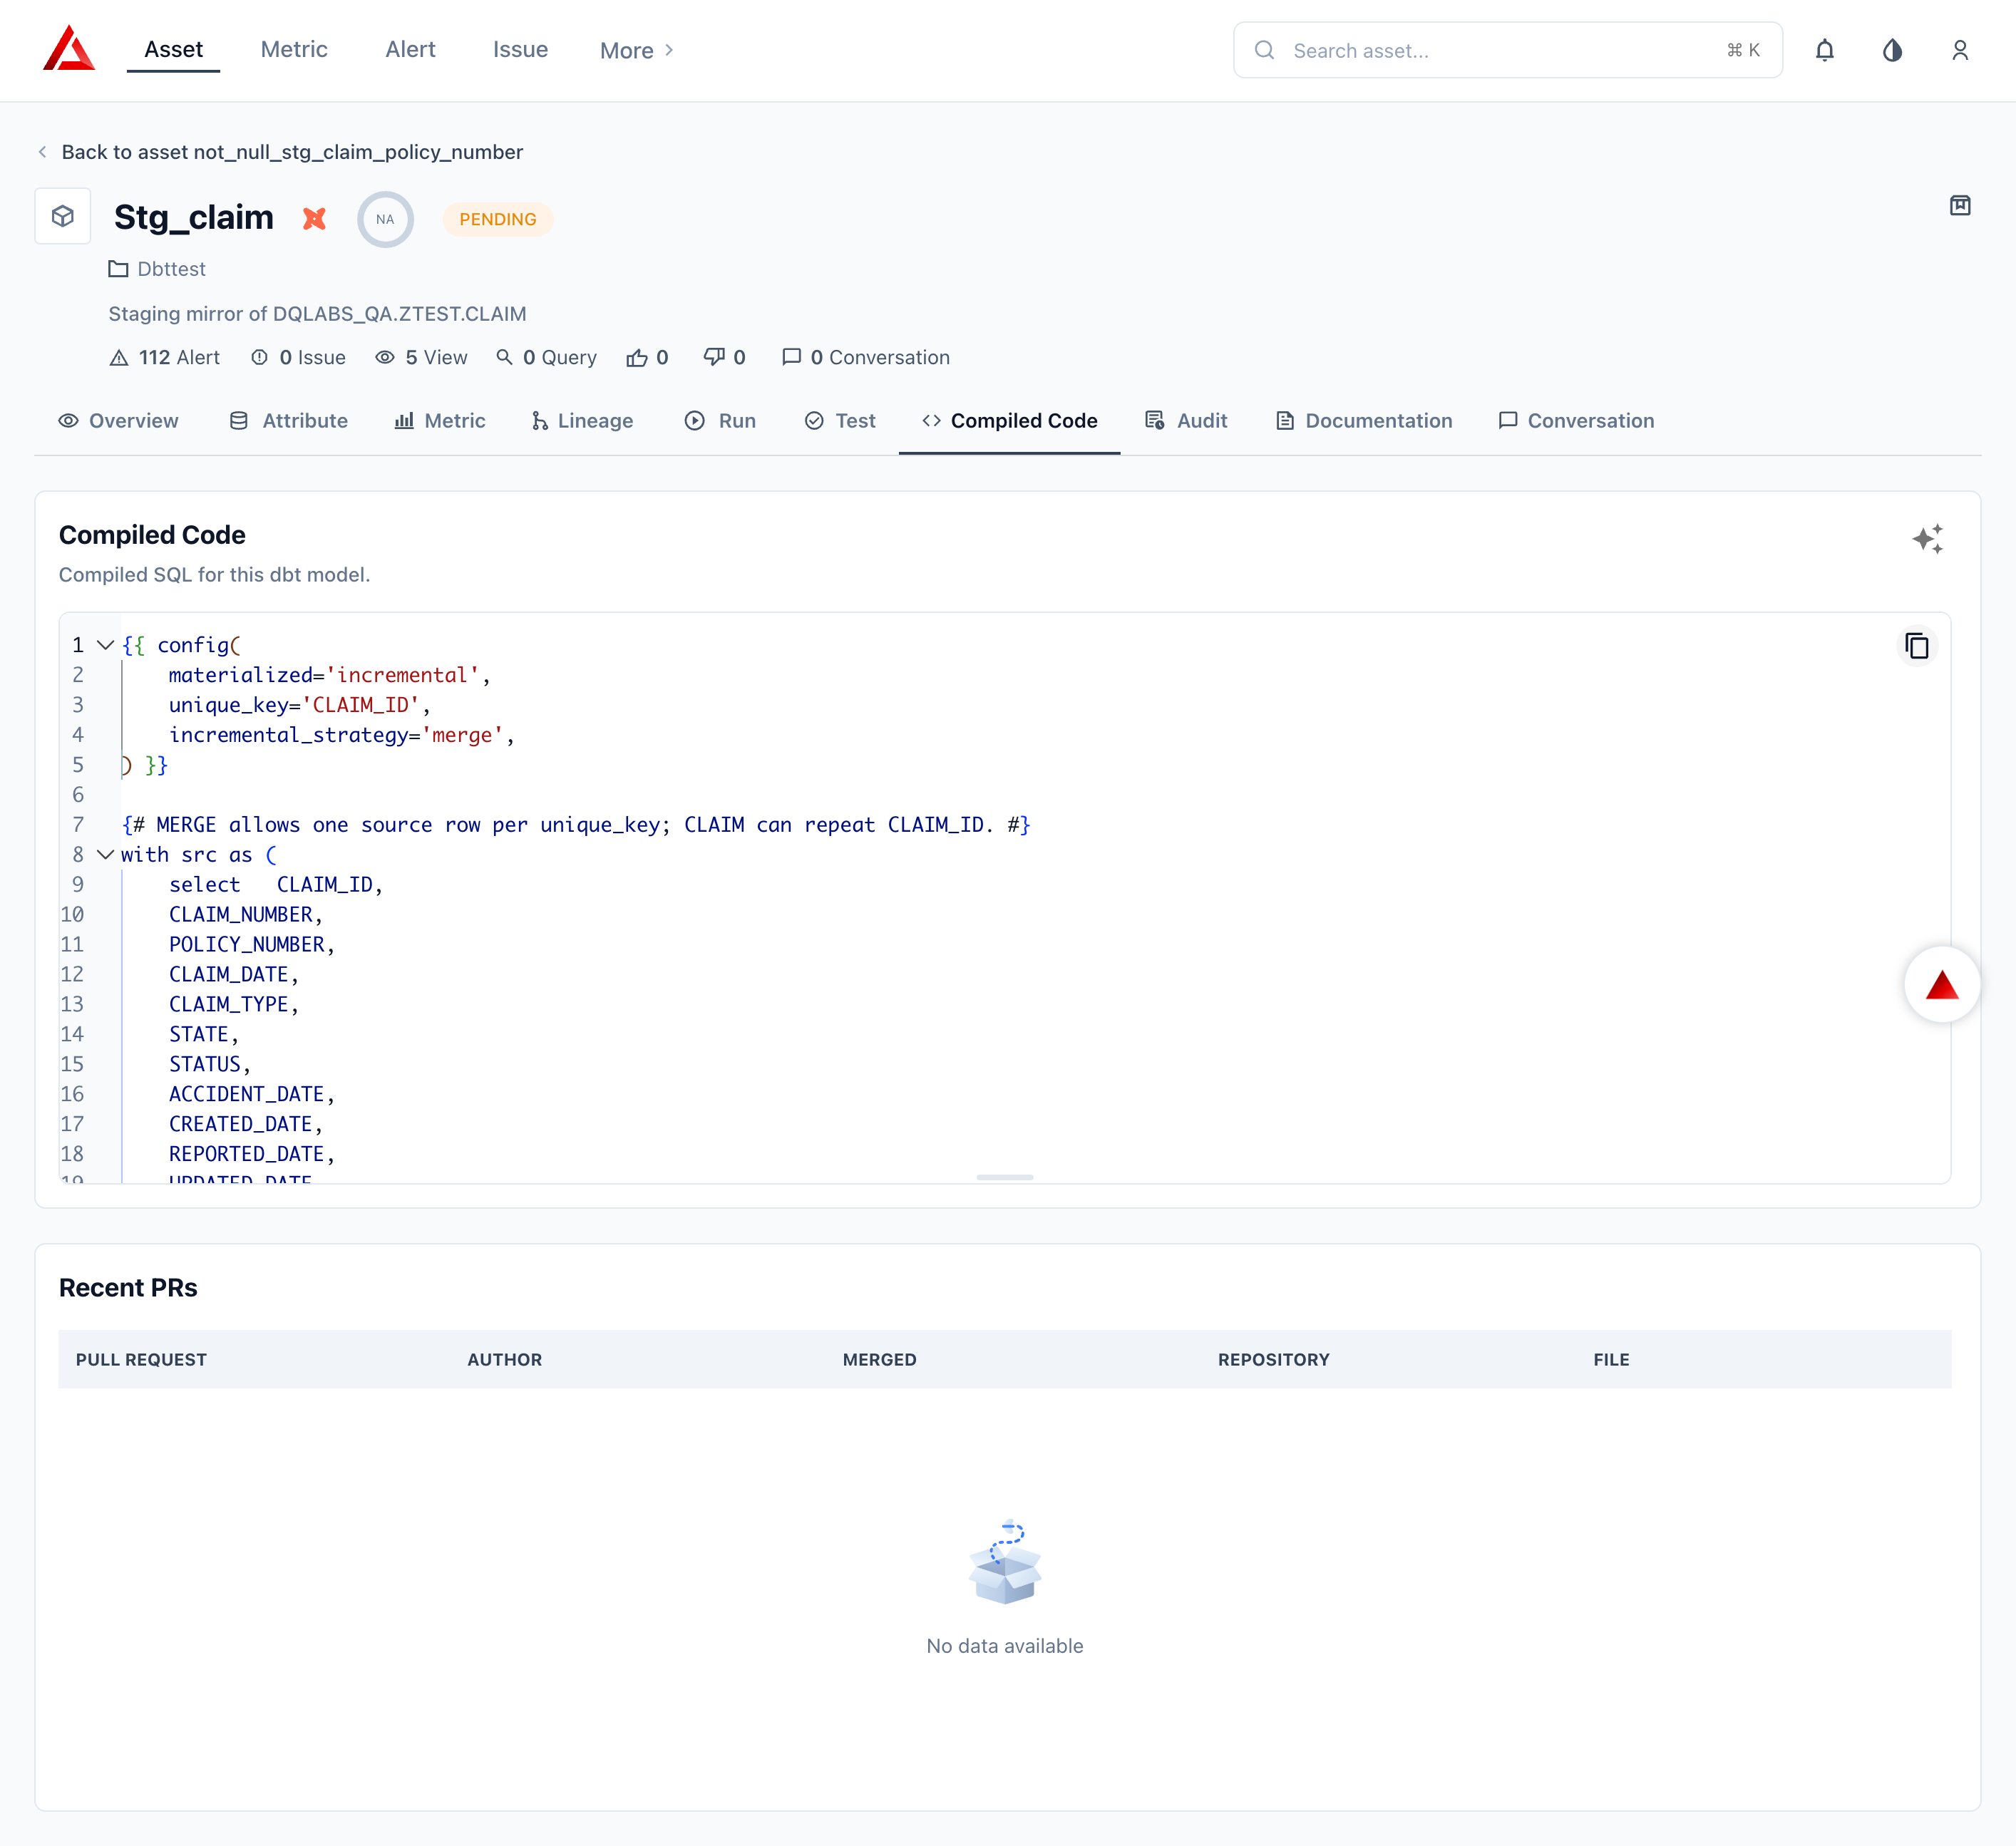The image size is (2016, 1846).
Task: Click the 0 Query magnifier icon
Action: click(504, 357)
